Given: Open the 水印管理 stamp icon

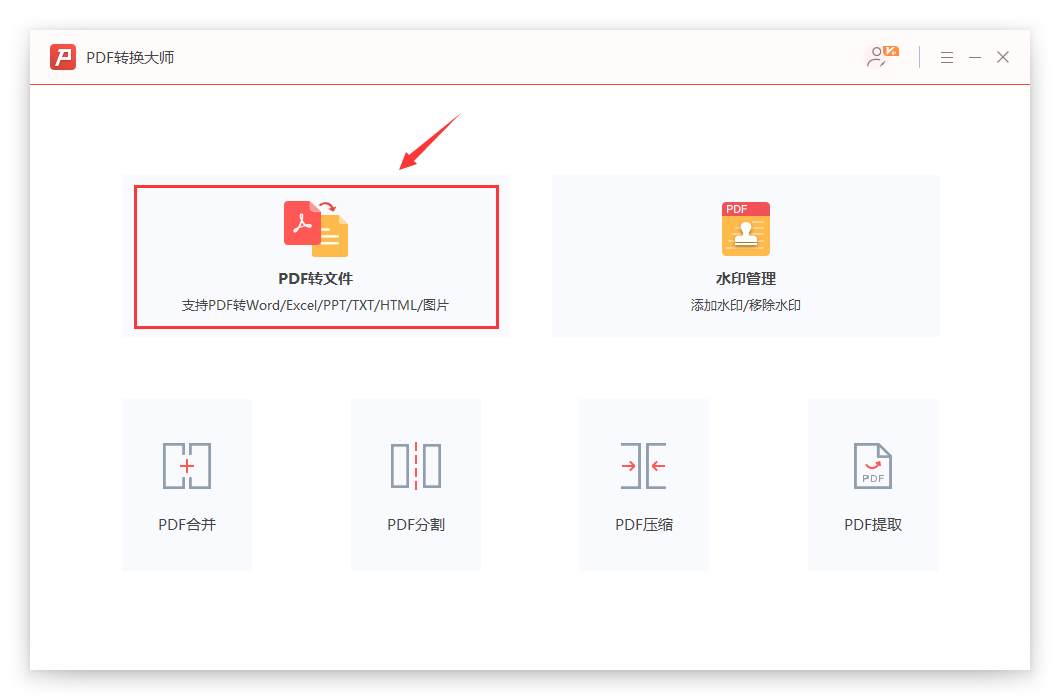Looking at the screenshot, I should (745, 228).
